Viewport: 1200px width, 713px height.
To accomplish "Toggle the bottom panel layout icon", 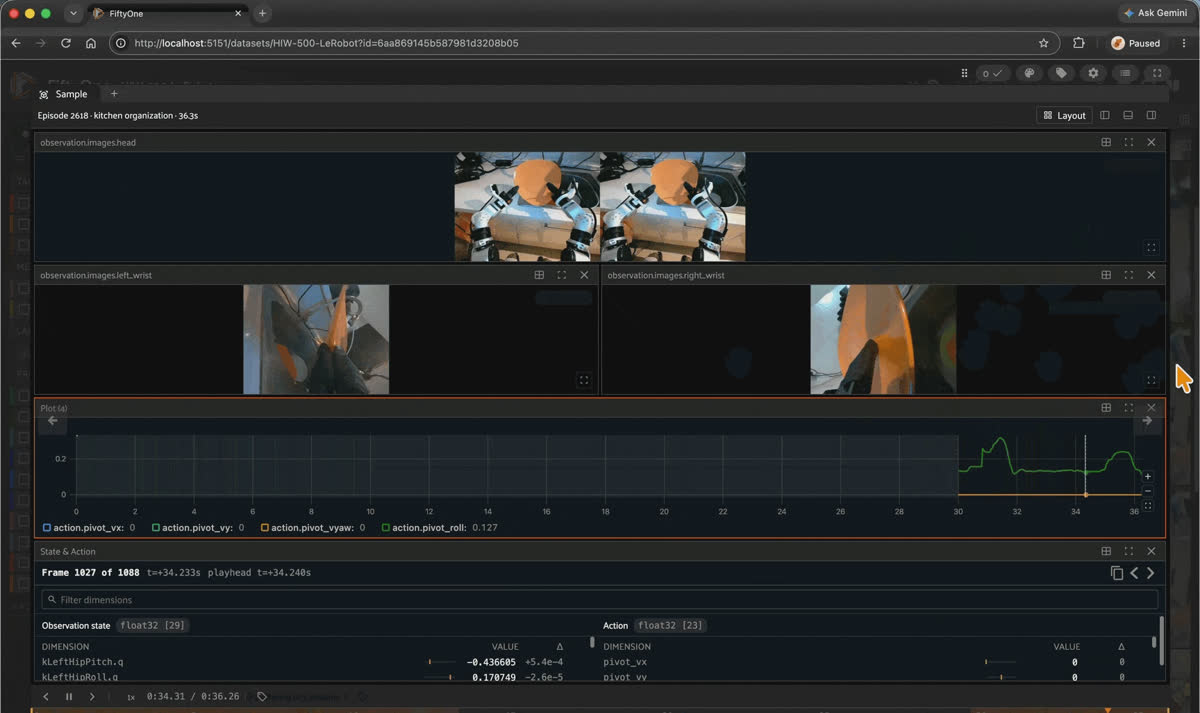I will point(1128,115).
